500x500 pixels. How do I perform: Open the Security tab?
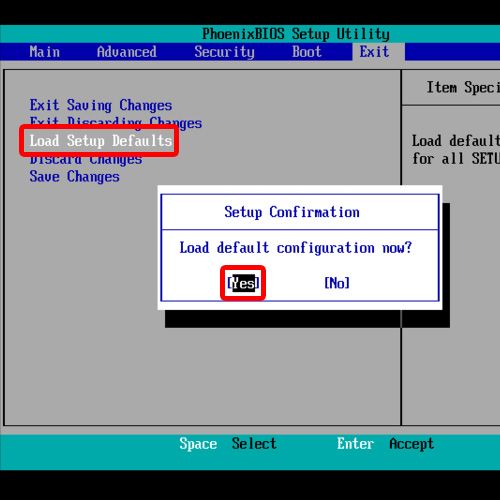click(224, 52)
